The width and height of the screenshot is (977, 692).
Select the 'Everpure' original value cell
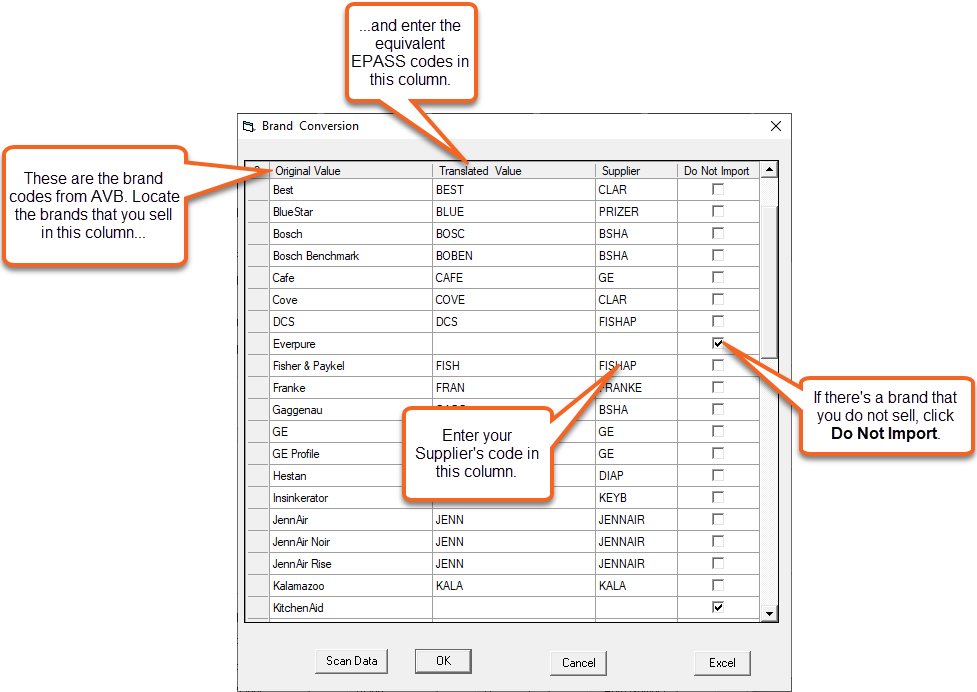(351, 344)
